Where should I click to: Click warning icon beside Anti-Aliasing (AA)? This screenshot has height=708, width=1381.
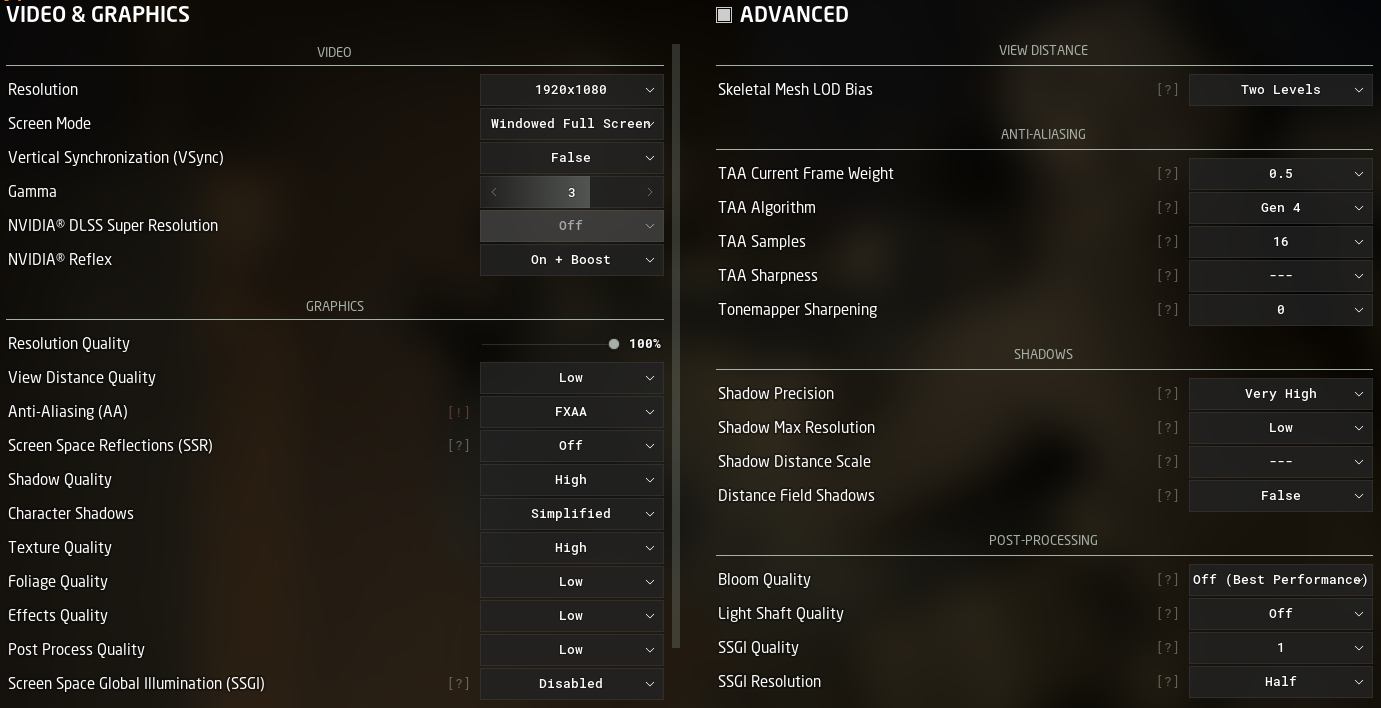click(x=459, y=412)
